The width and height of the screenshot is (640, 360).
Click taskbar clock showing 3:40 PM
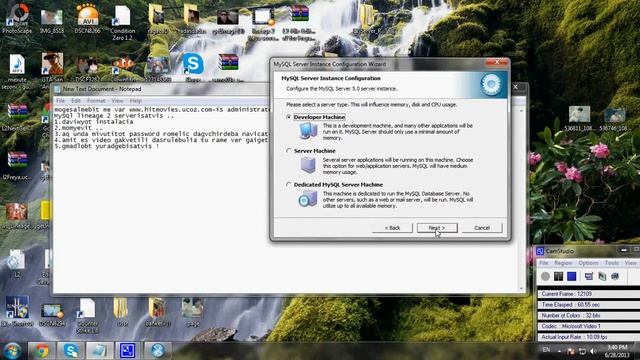click(617, 351)
